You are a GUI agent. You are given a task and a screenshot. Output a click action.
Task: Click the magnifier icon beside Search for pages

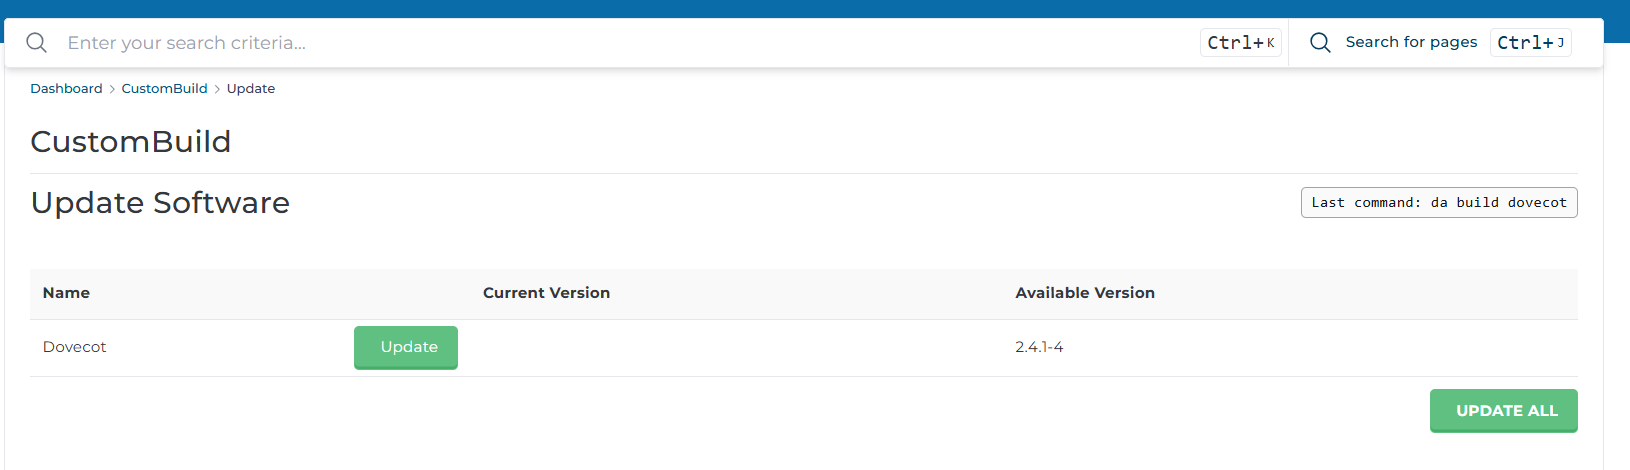pyautogui.click(x=1320, y=43)
